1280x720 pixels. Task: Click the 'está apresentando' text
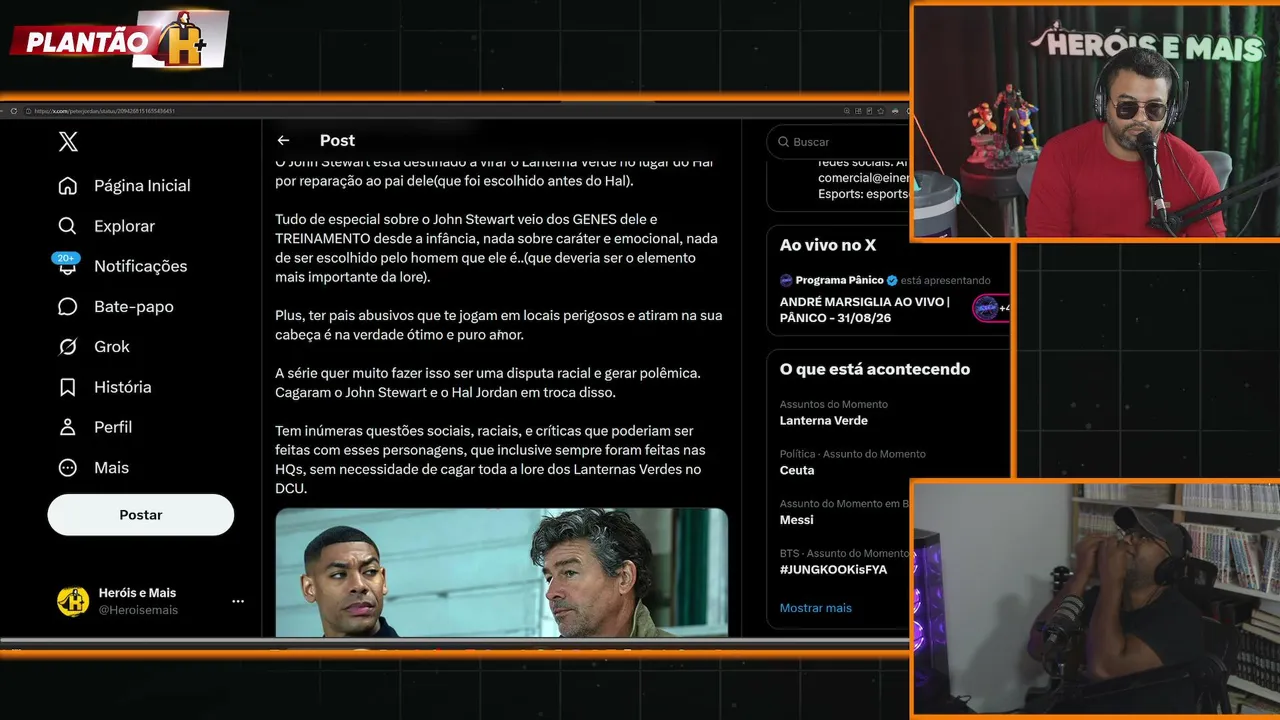tap(946, 281)
